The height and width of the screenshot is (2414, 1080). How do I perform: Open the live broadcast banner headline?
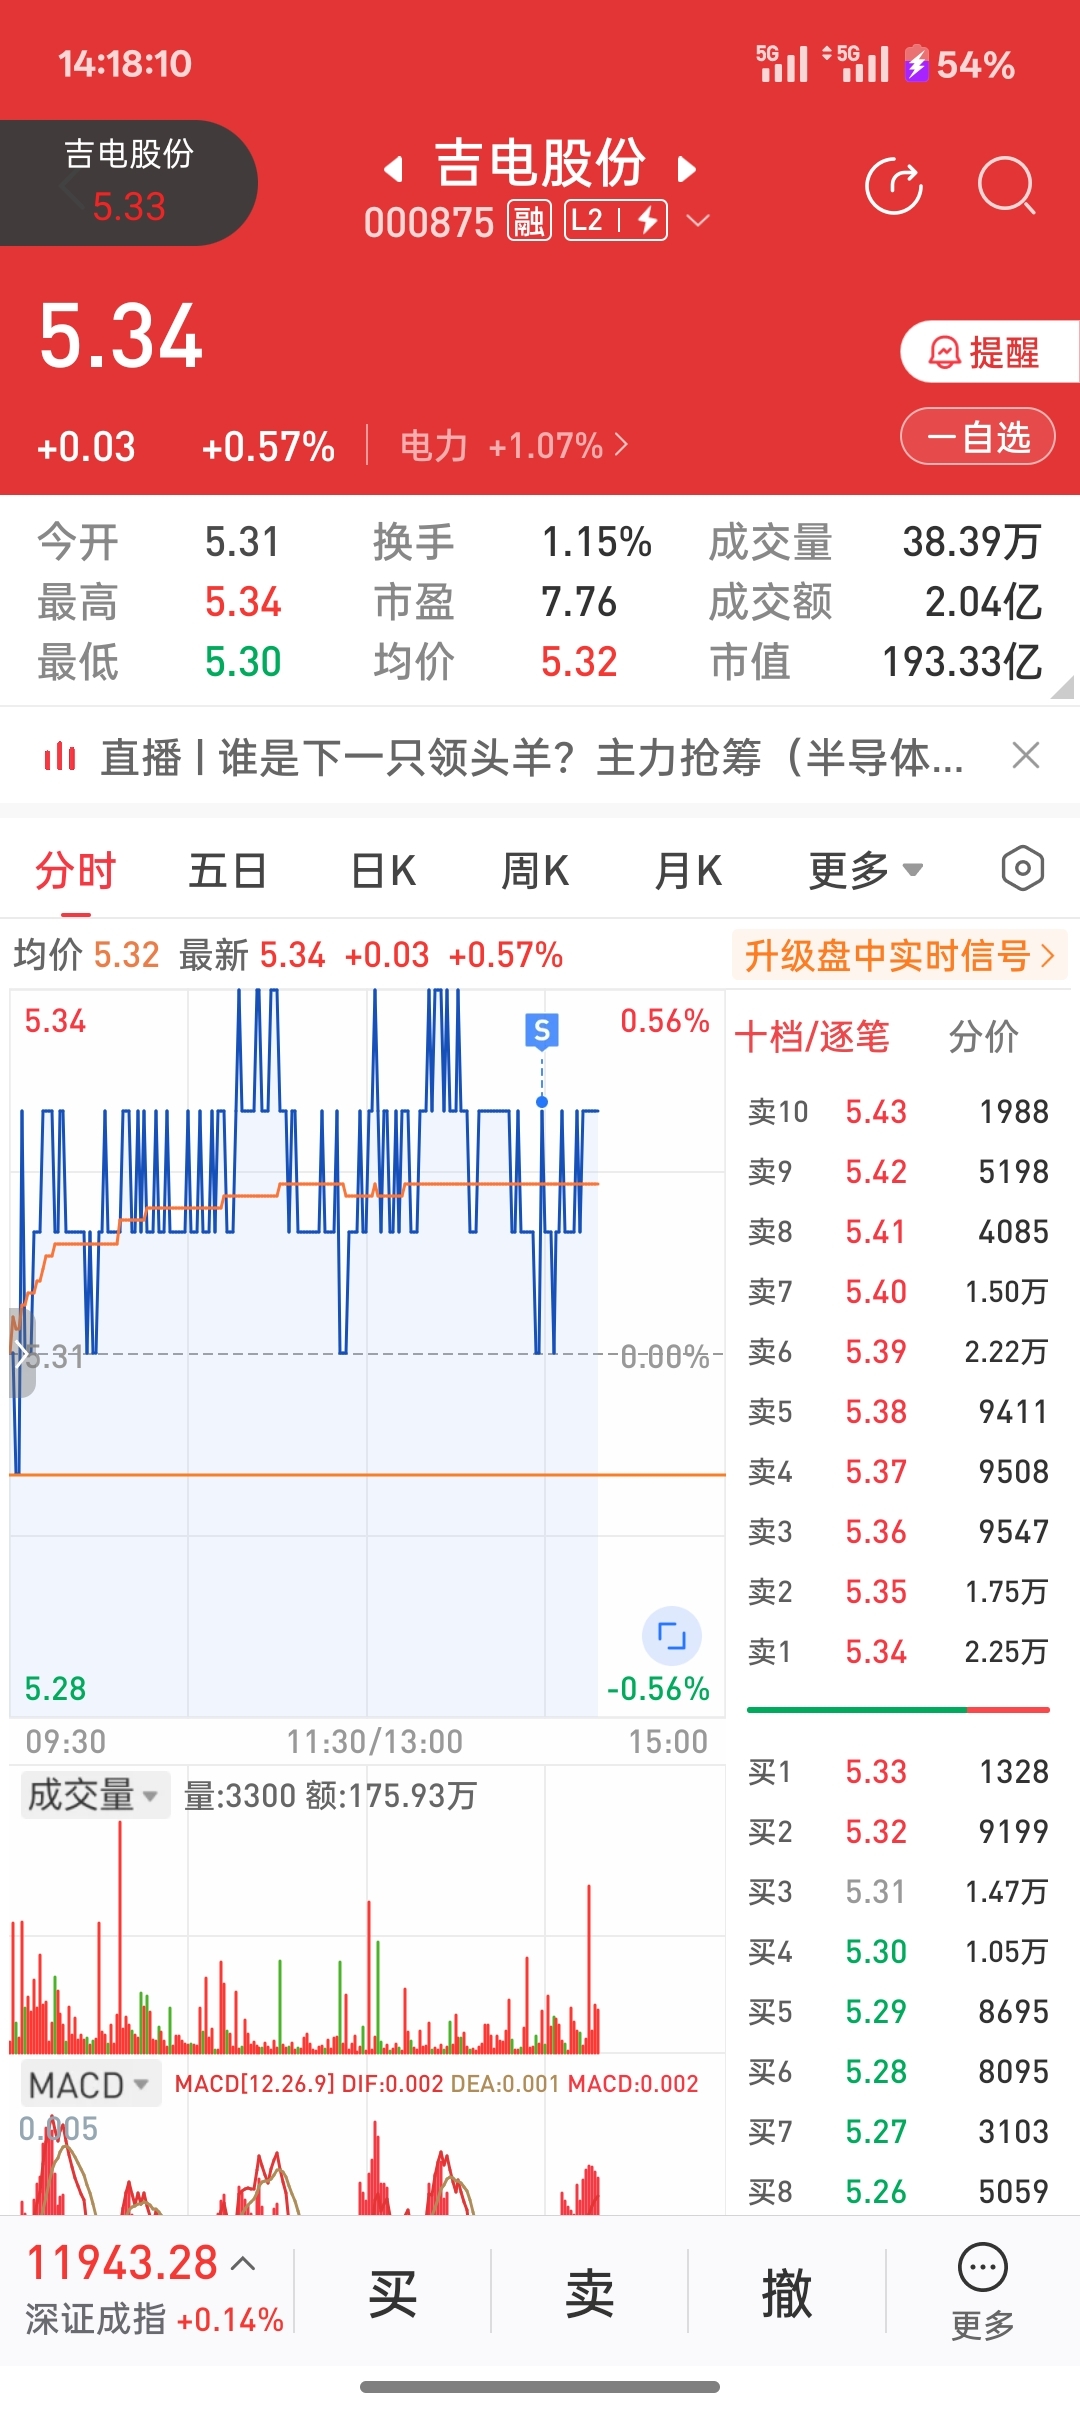tap(532, 757)
